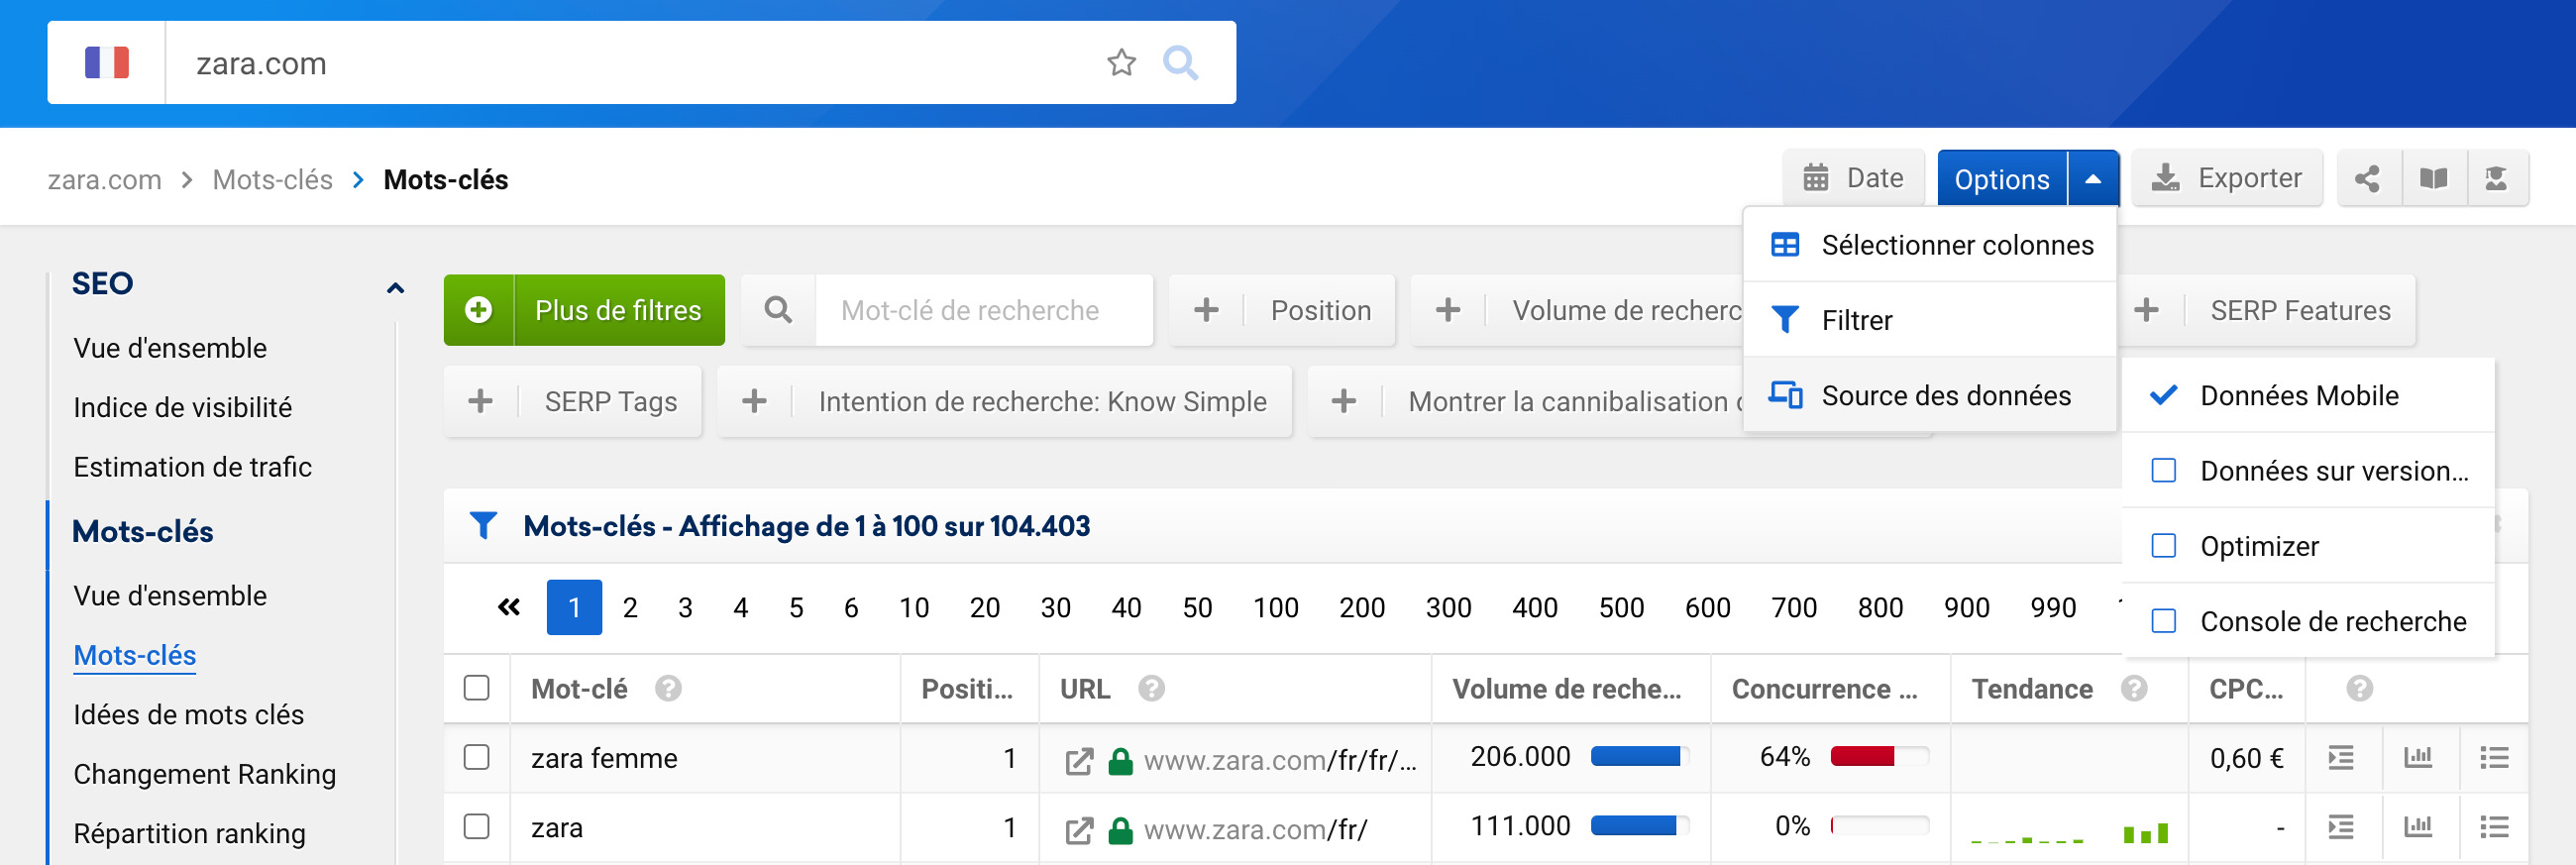Open list icon for zara row
The width and height of the screenshot is (2576, 865).
(x=2494, y=827)
